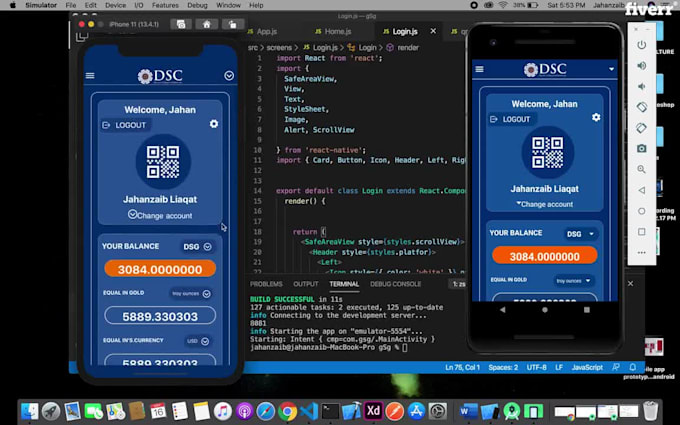
Task: Tap Android navigation bar back arrow
Action: coord(503,310)
